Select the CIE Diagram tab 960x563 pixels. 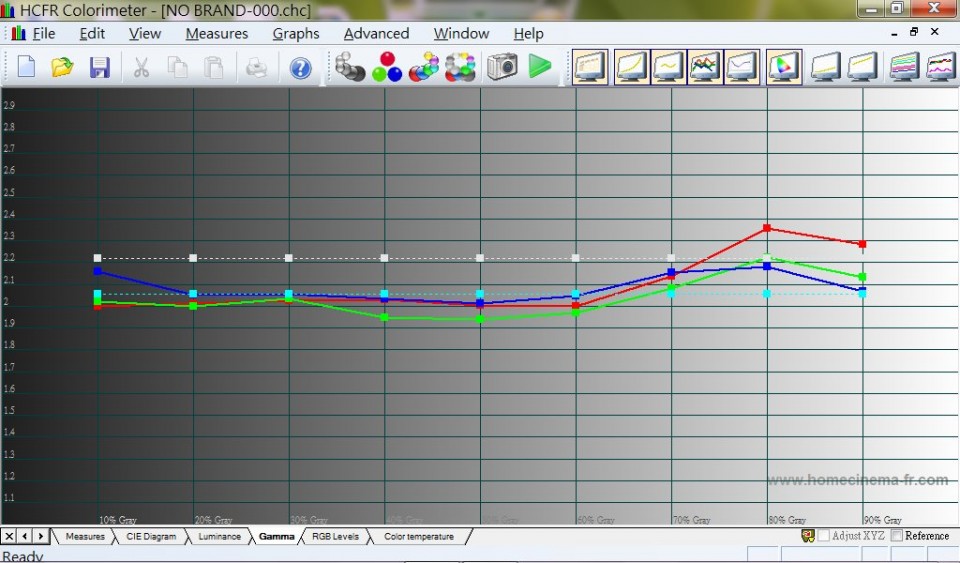(151, 537)
